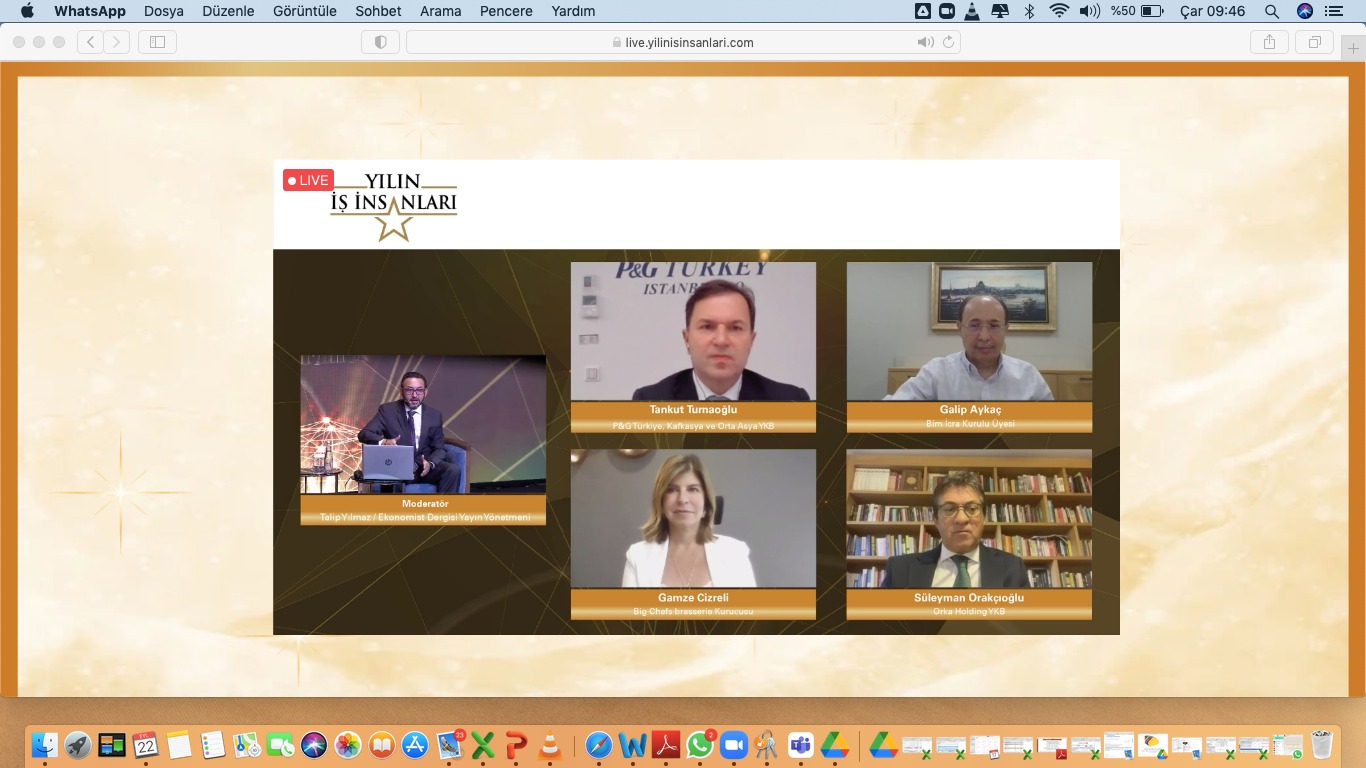Open the App Store in Dock
This screenshot has width=1366, height=768.
[x=415, y=745]
